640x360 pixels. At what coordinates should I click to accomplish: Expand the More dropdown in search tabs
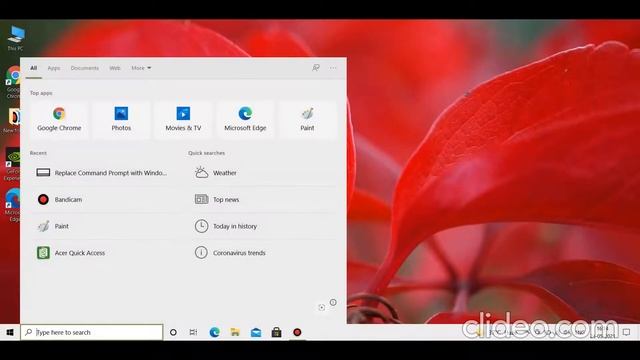[141, 68]
